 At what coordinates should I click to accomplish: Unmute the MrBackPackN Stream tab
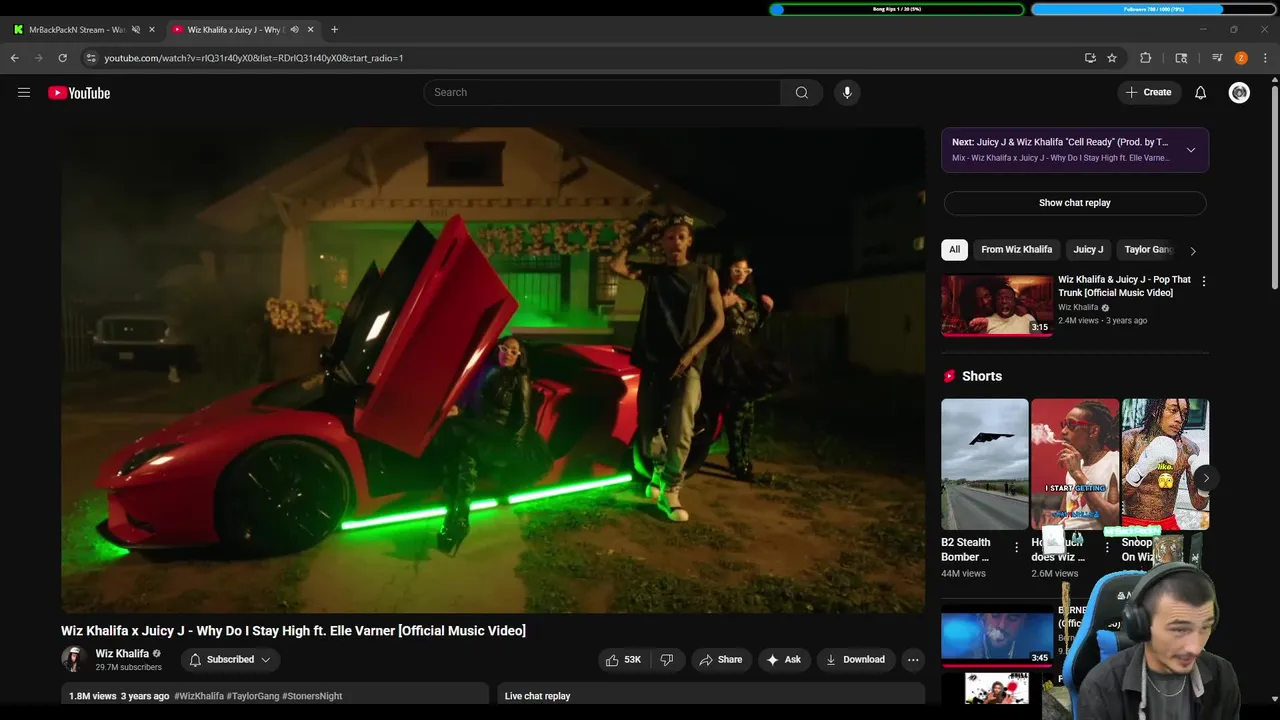tap(136, 29)
